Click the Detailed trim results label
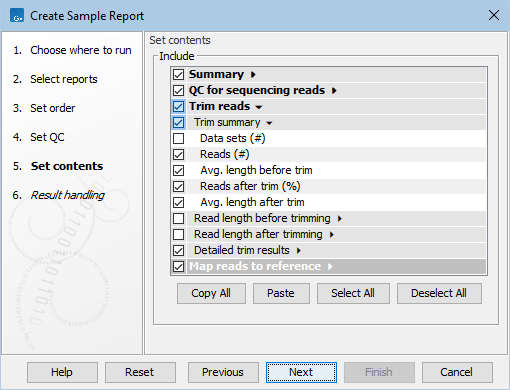This screenshot has height=390, width=510. click(x=242, y=250)
